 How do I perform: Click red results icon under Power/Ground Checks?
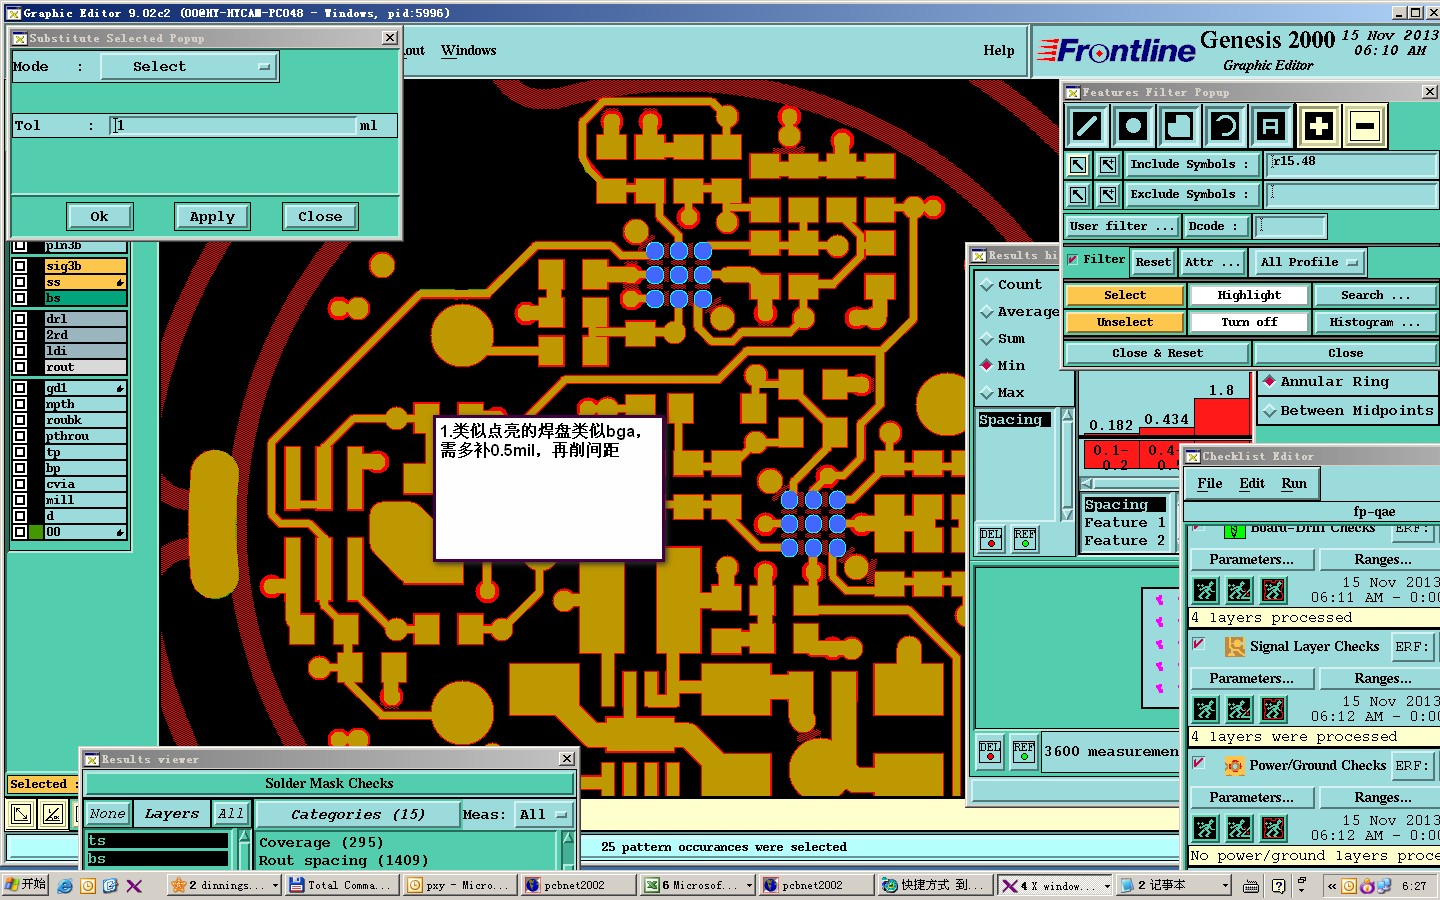(x=1273, y=828)
